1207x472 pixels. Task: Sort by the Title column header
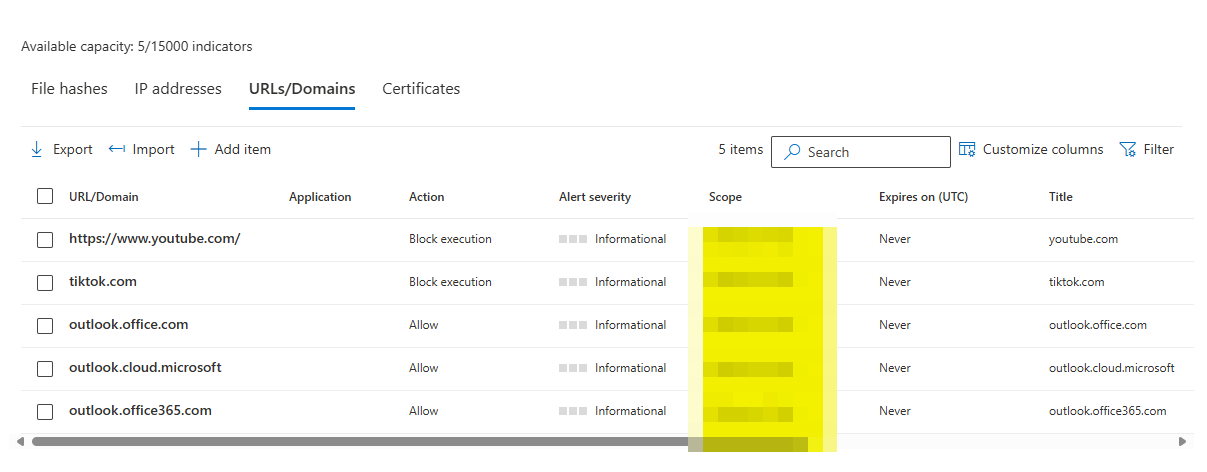pos(1061,197)
